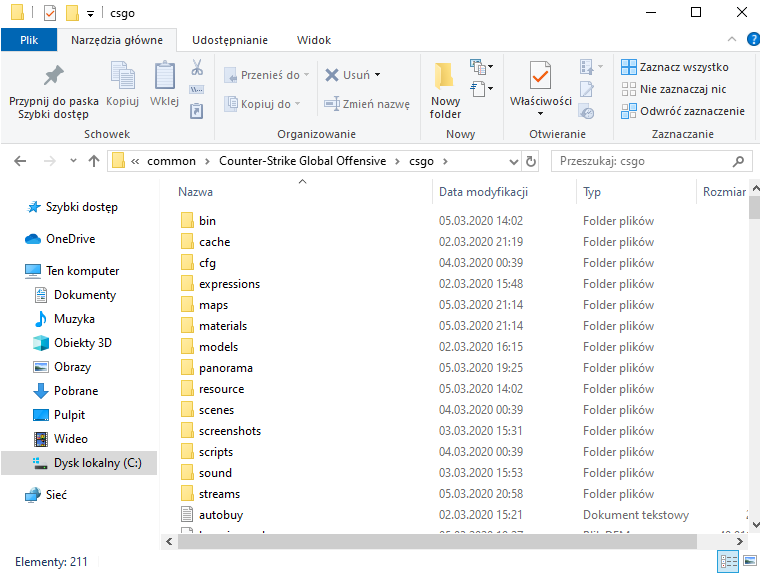This screenshot has width=760, height=574.
Task: Switch to Narzędzia główne tab
Action: [117, 40]
